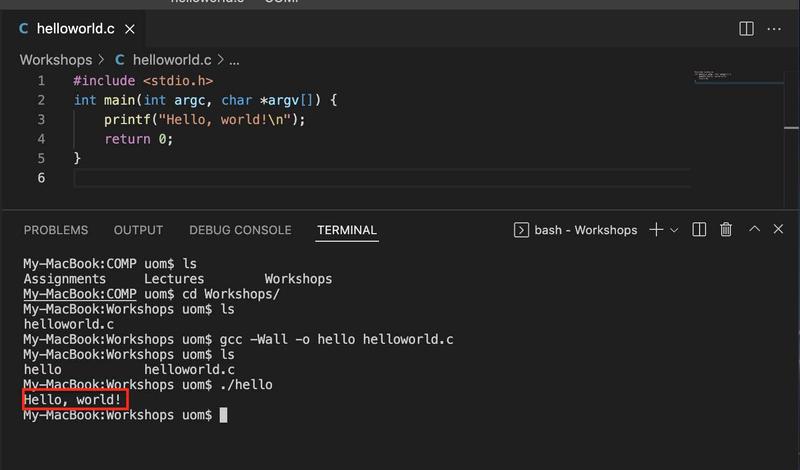
Task: Create a new terminal with plus icon
Action: (656, 230)
